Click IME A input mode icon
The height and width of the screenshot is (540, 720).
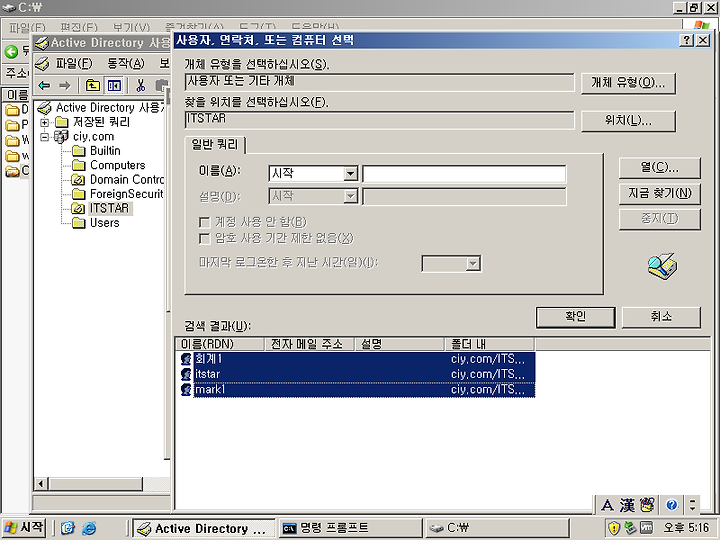pyautogui.click(x=607, y=505)
